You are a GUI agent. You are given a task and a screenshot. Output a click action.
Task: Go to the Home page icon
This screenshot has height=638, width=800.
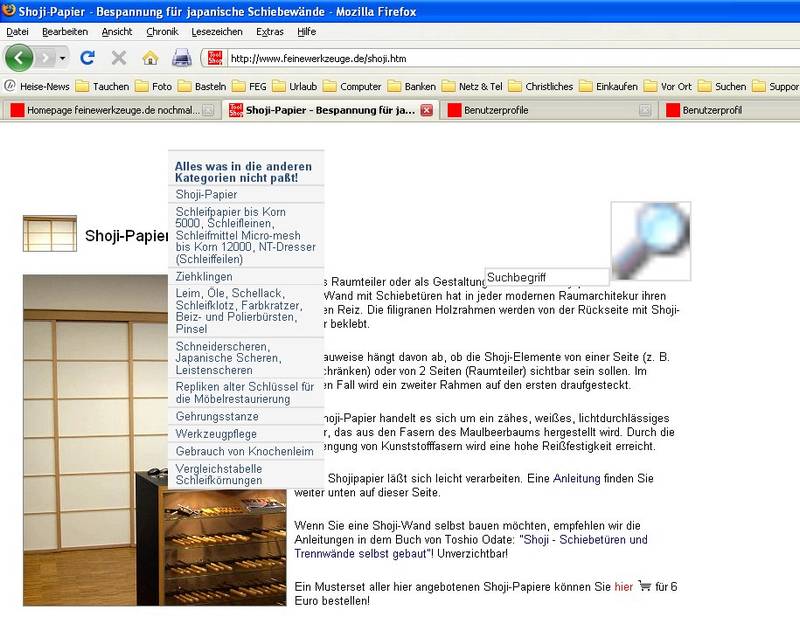tap(150, 58)
